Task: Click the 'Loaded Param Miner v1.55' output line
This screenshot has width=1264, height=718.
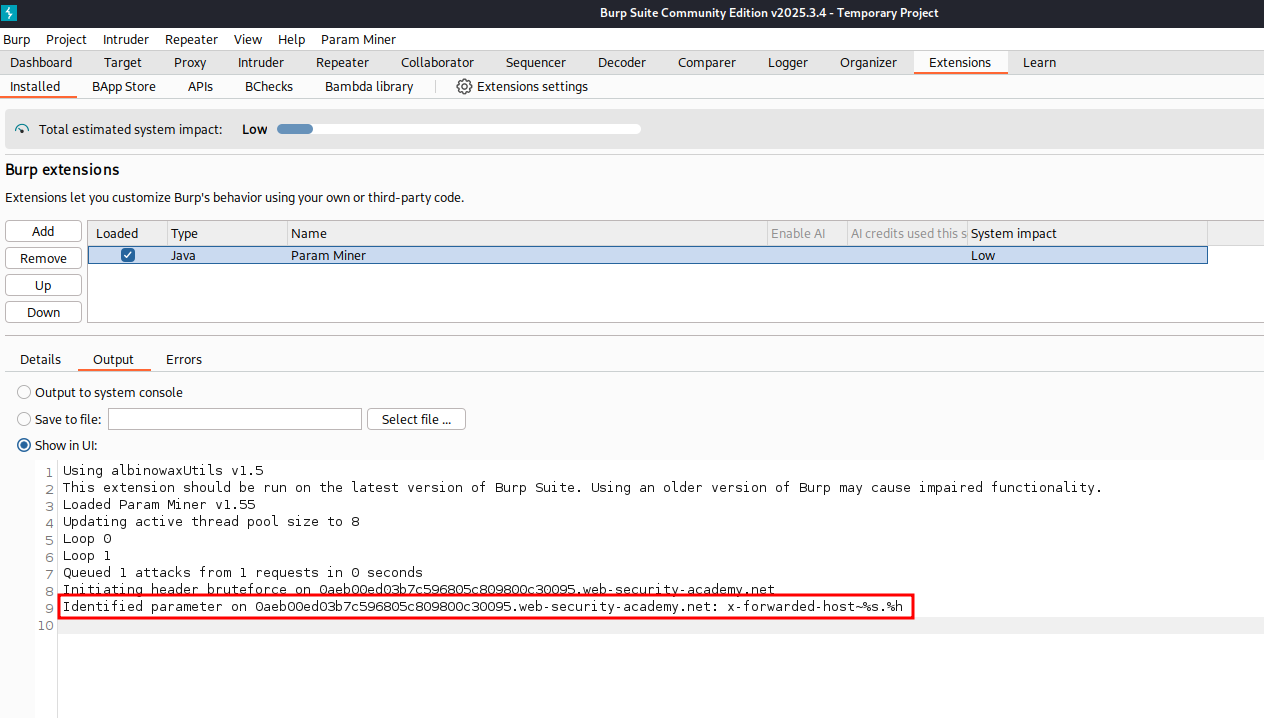Action: coord(159,505)
